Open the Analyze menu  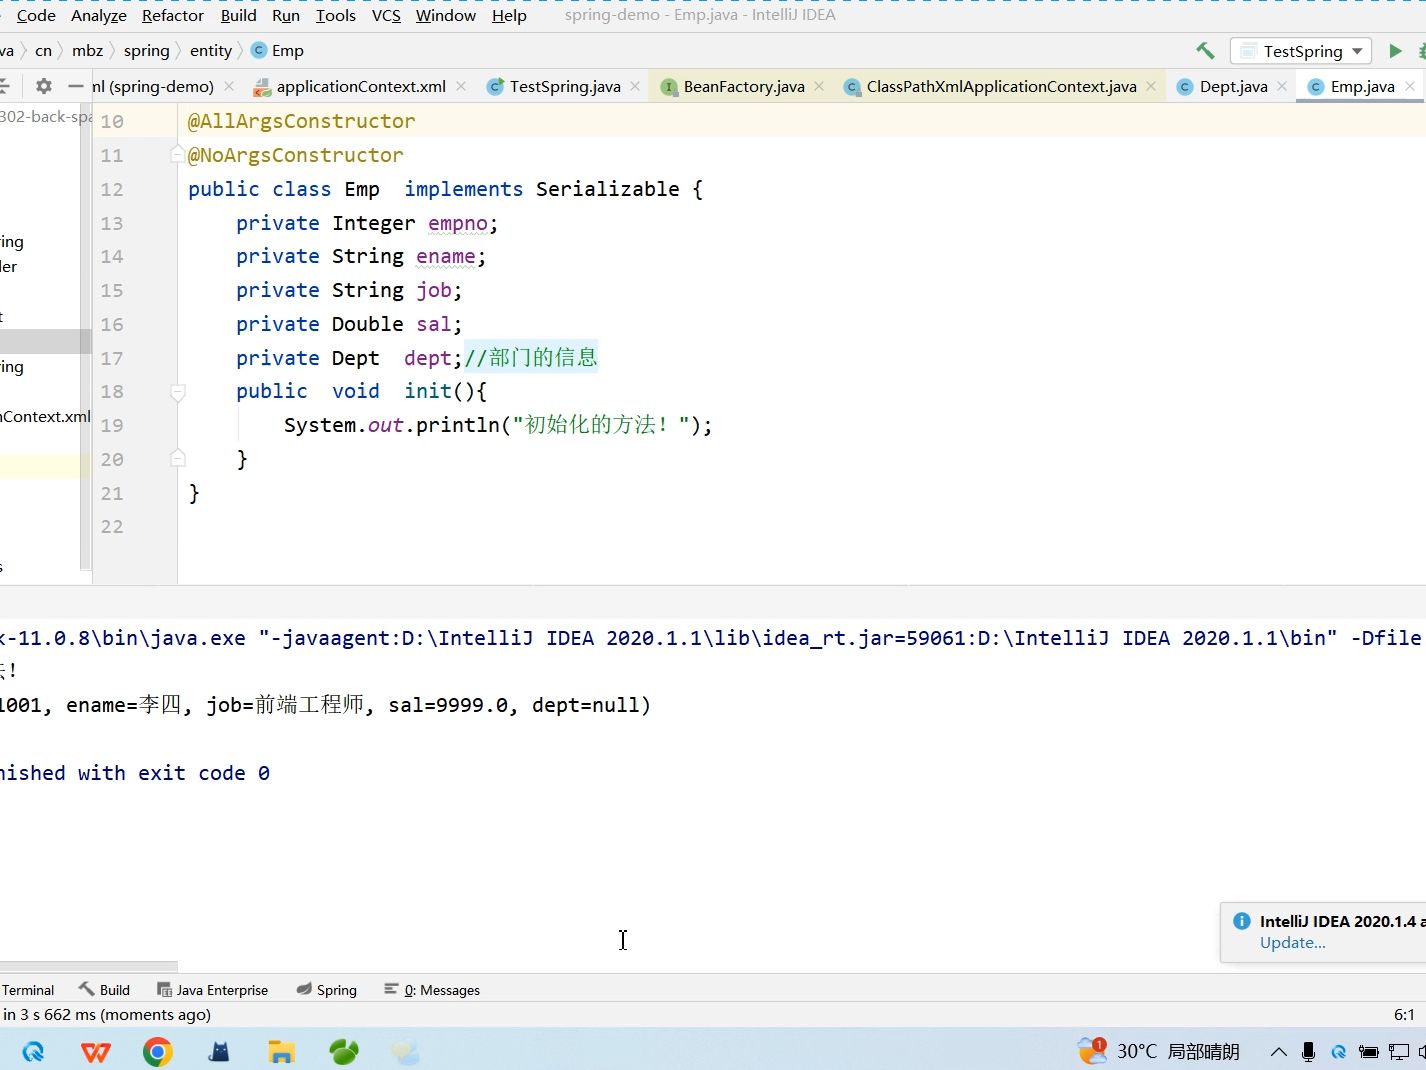click(x=99, y=15)
